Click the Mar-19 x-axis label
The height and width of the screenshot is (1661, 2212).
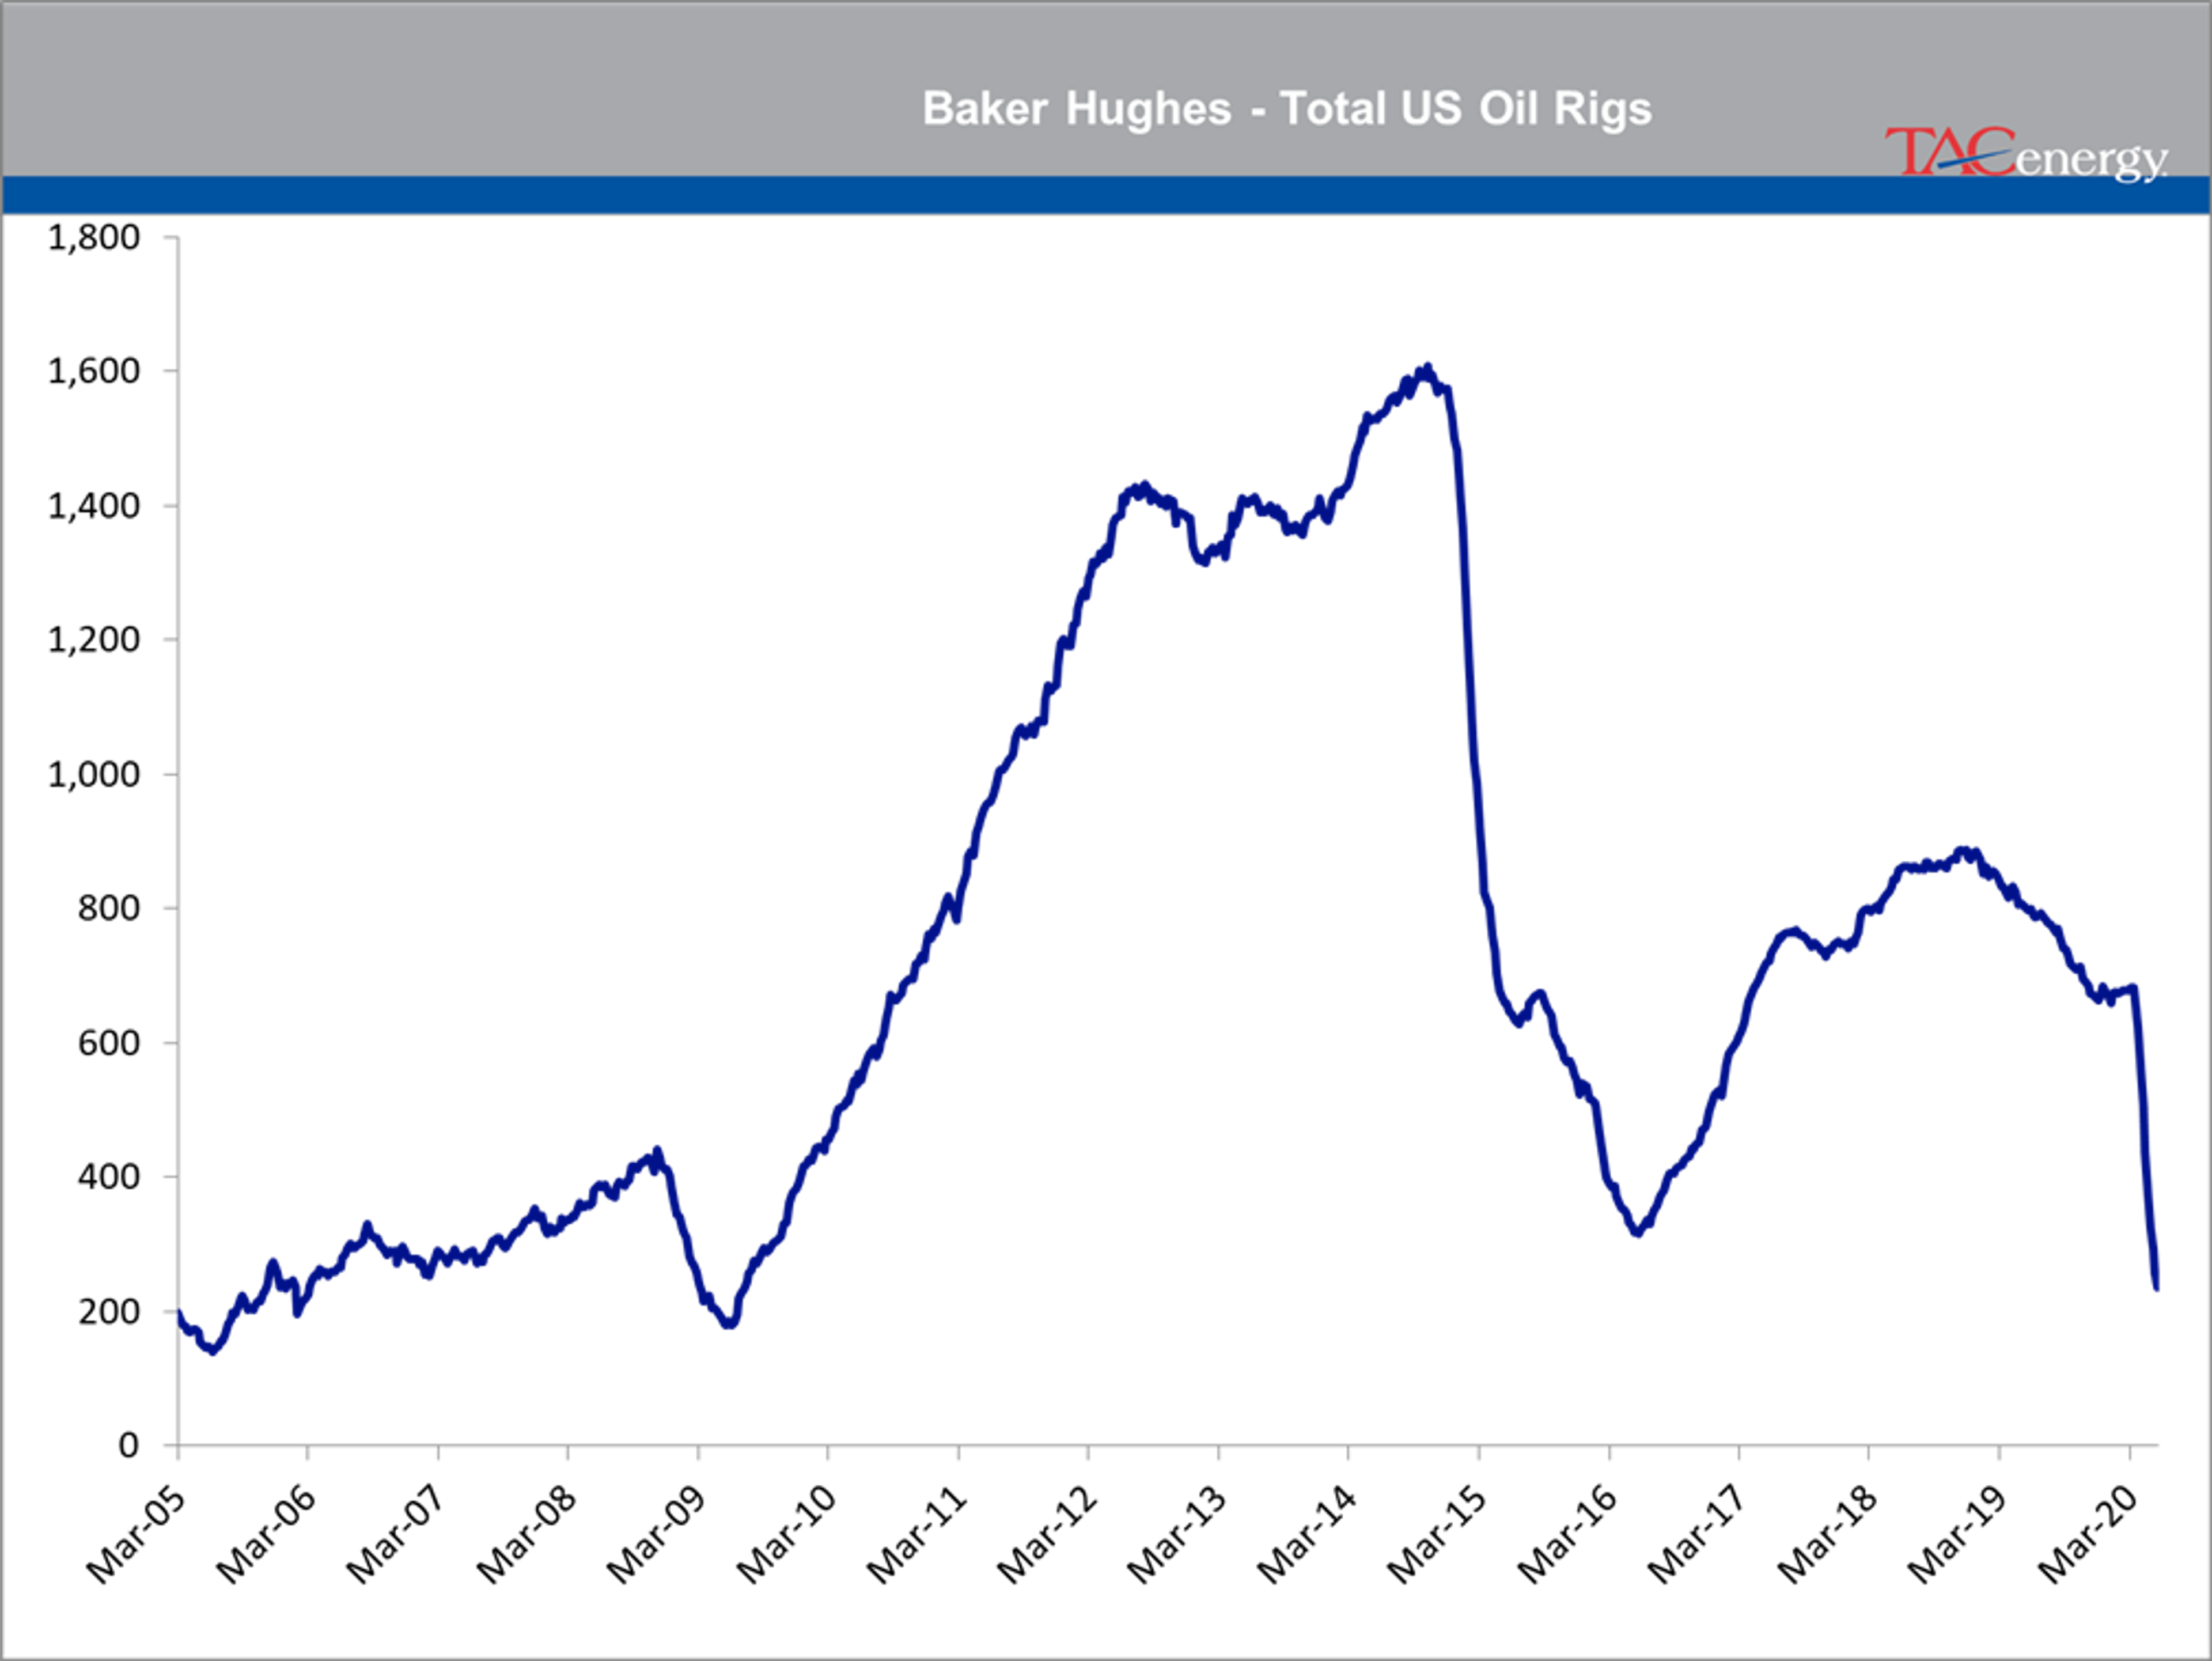click(1958, 1535)
